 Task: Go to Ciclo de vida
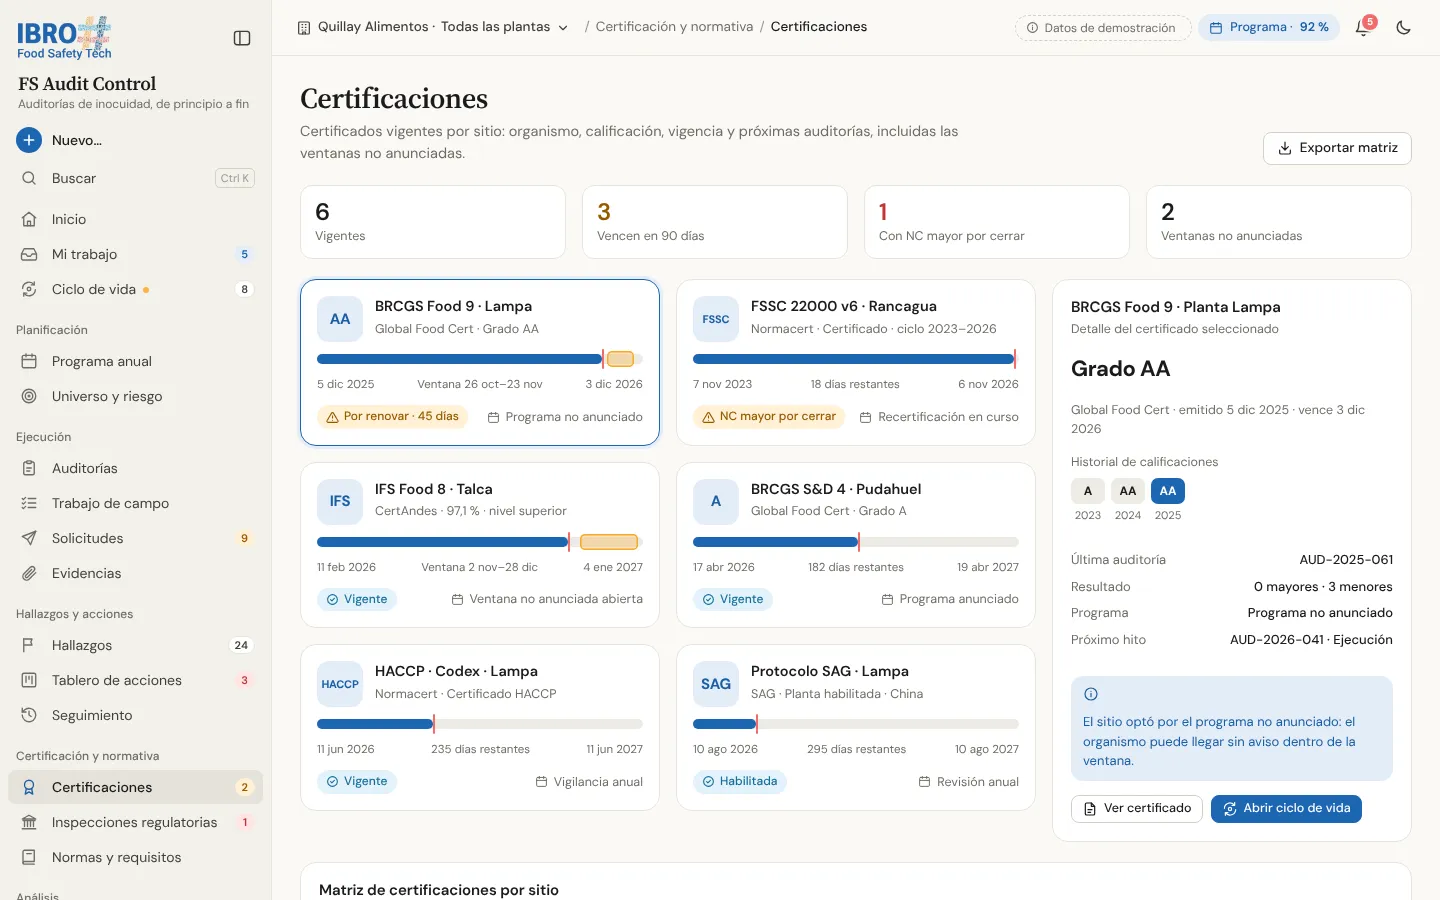pos(135,289)
